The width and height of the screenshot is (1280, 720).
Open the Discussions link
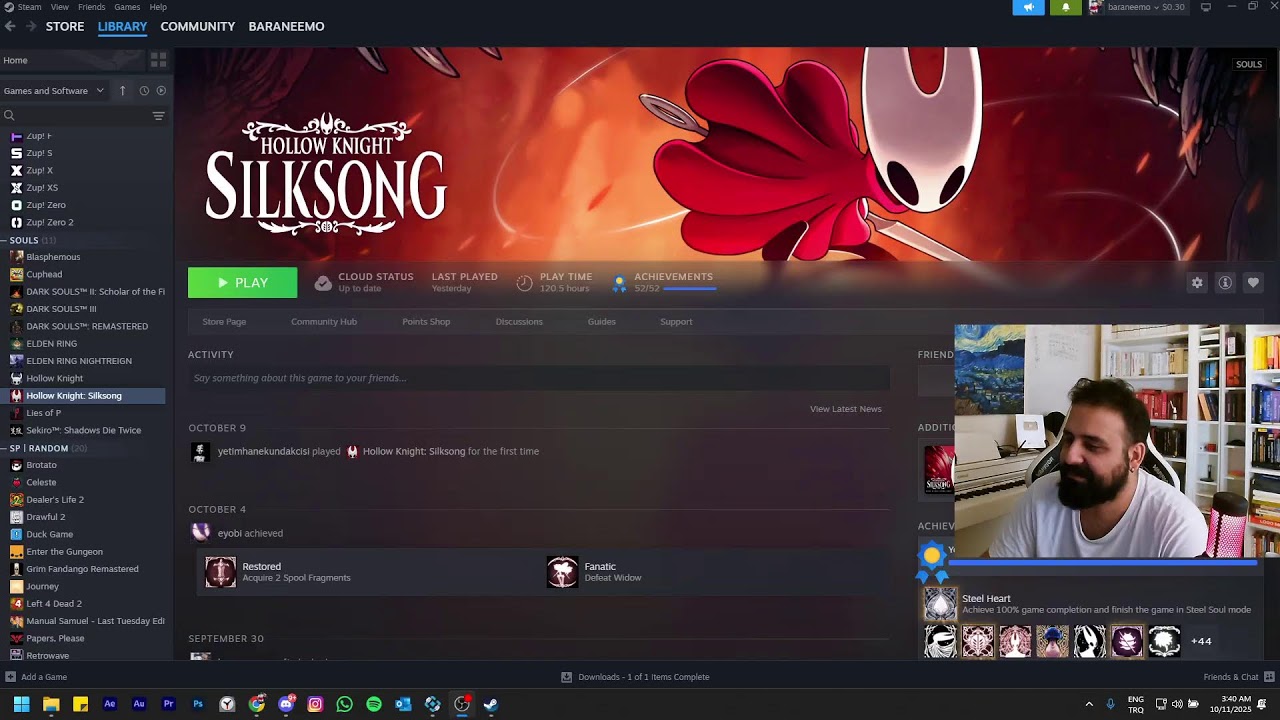pyautogui.click(x=519, y=322)
